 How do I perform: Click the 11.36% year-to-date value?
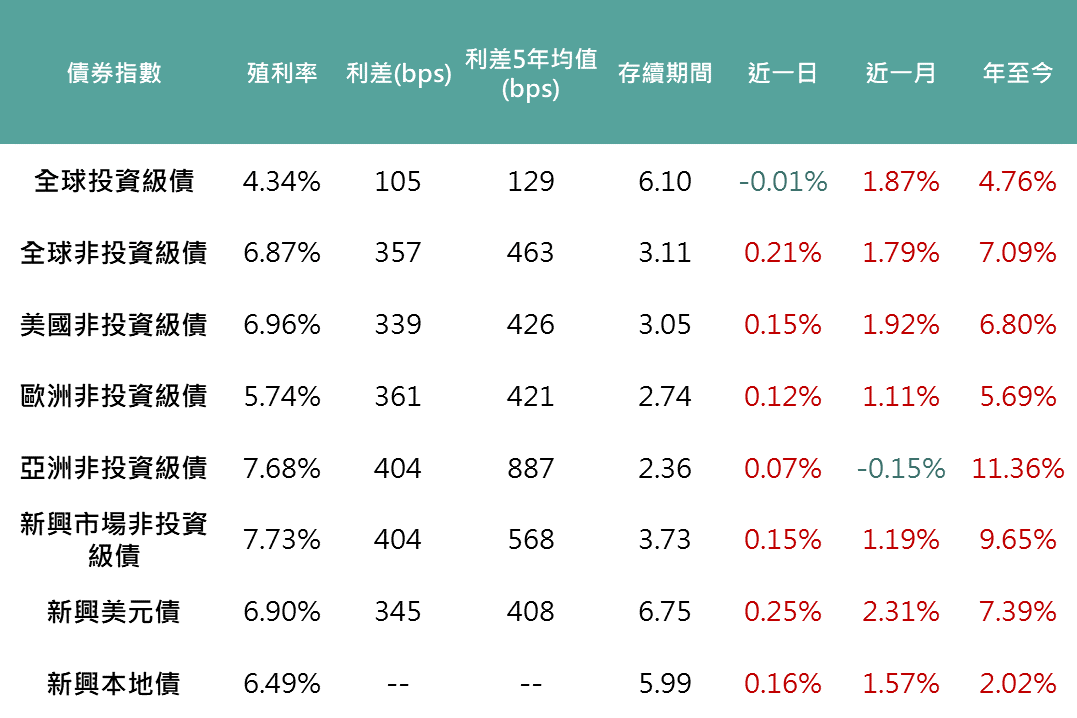(1018, 468)
